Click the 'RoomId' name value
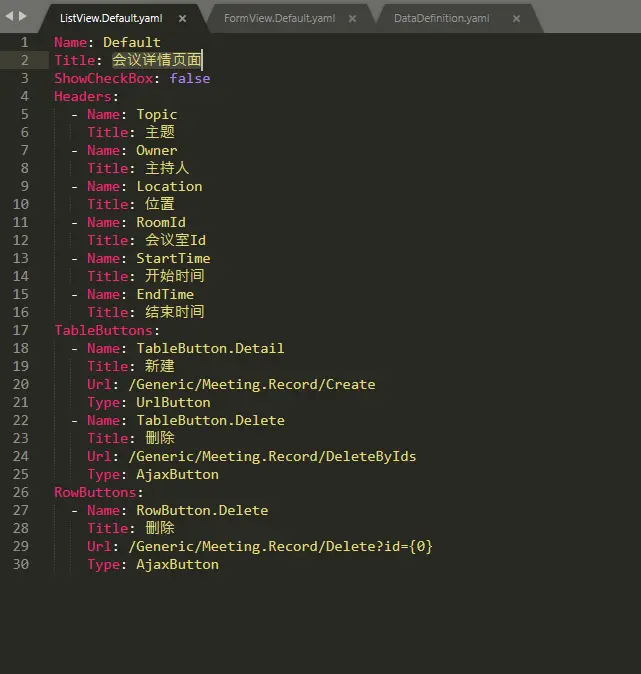The width and height of the screenshot is (641, 674). click(161, 222)
